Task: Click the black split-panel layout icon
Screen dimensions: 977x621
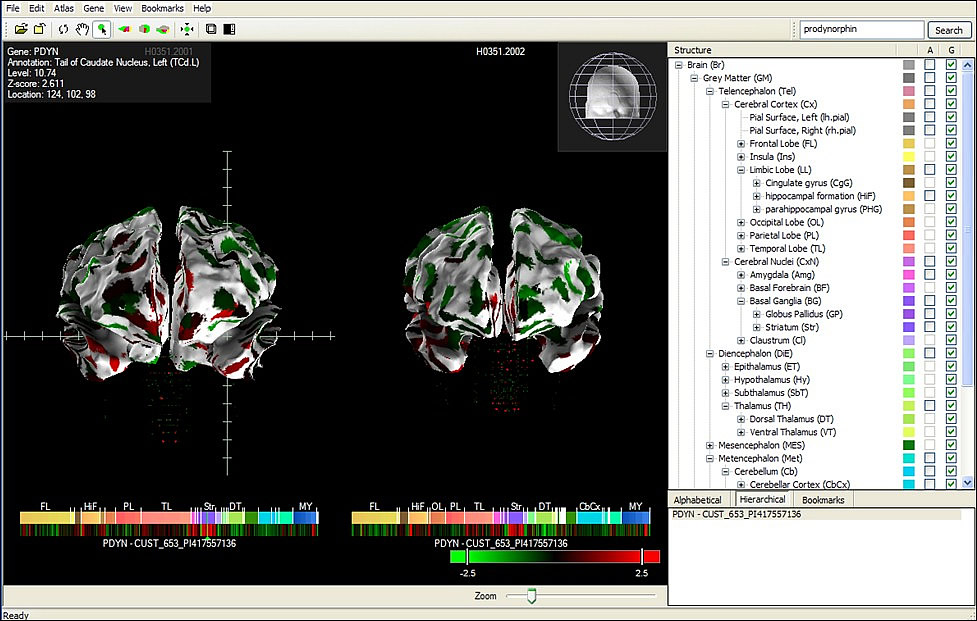Action: coord(229,29)
